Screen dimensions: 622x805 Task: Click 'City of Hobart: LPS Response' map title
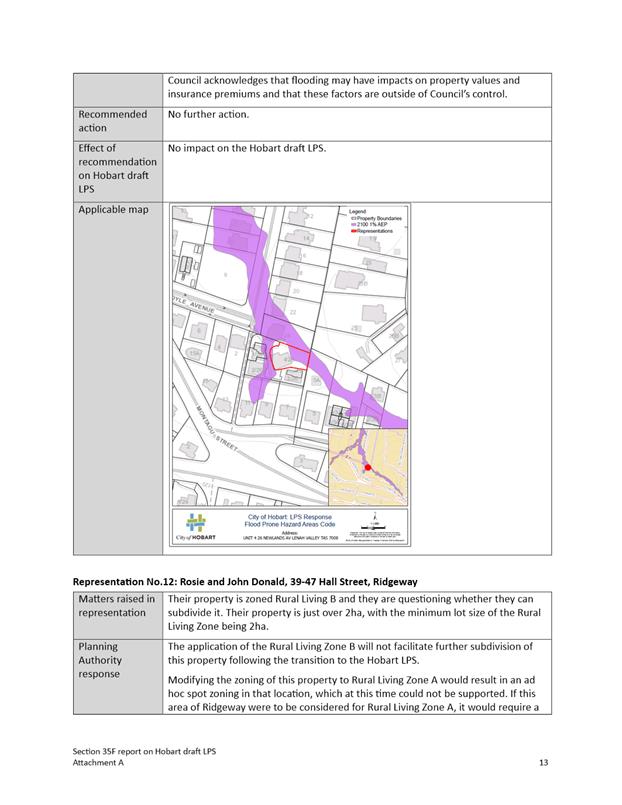tap(290, 517)
